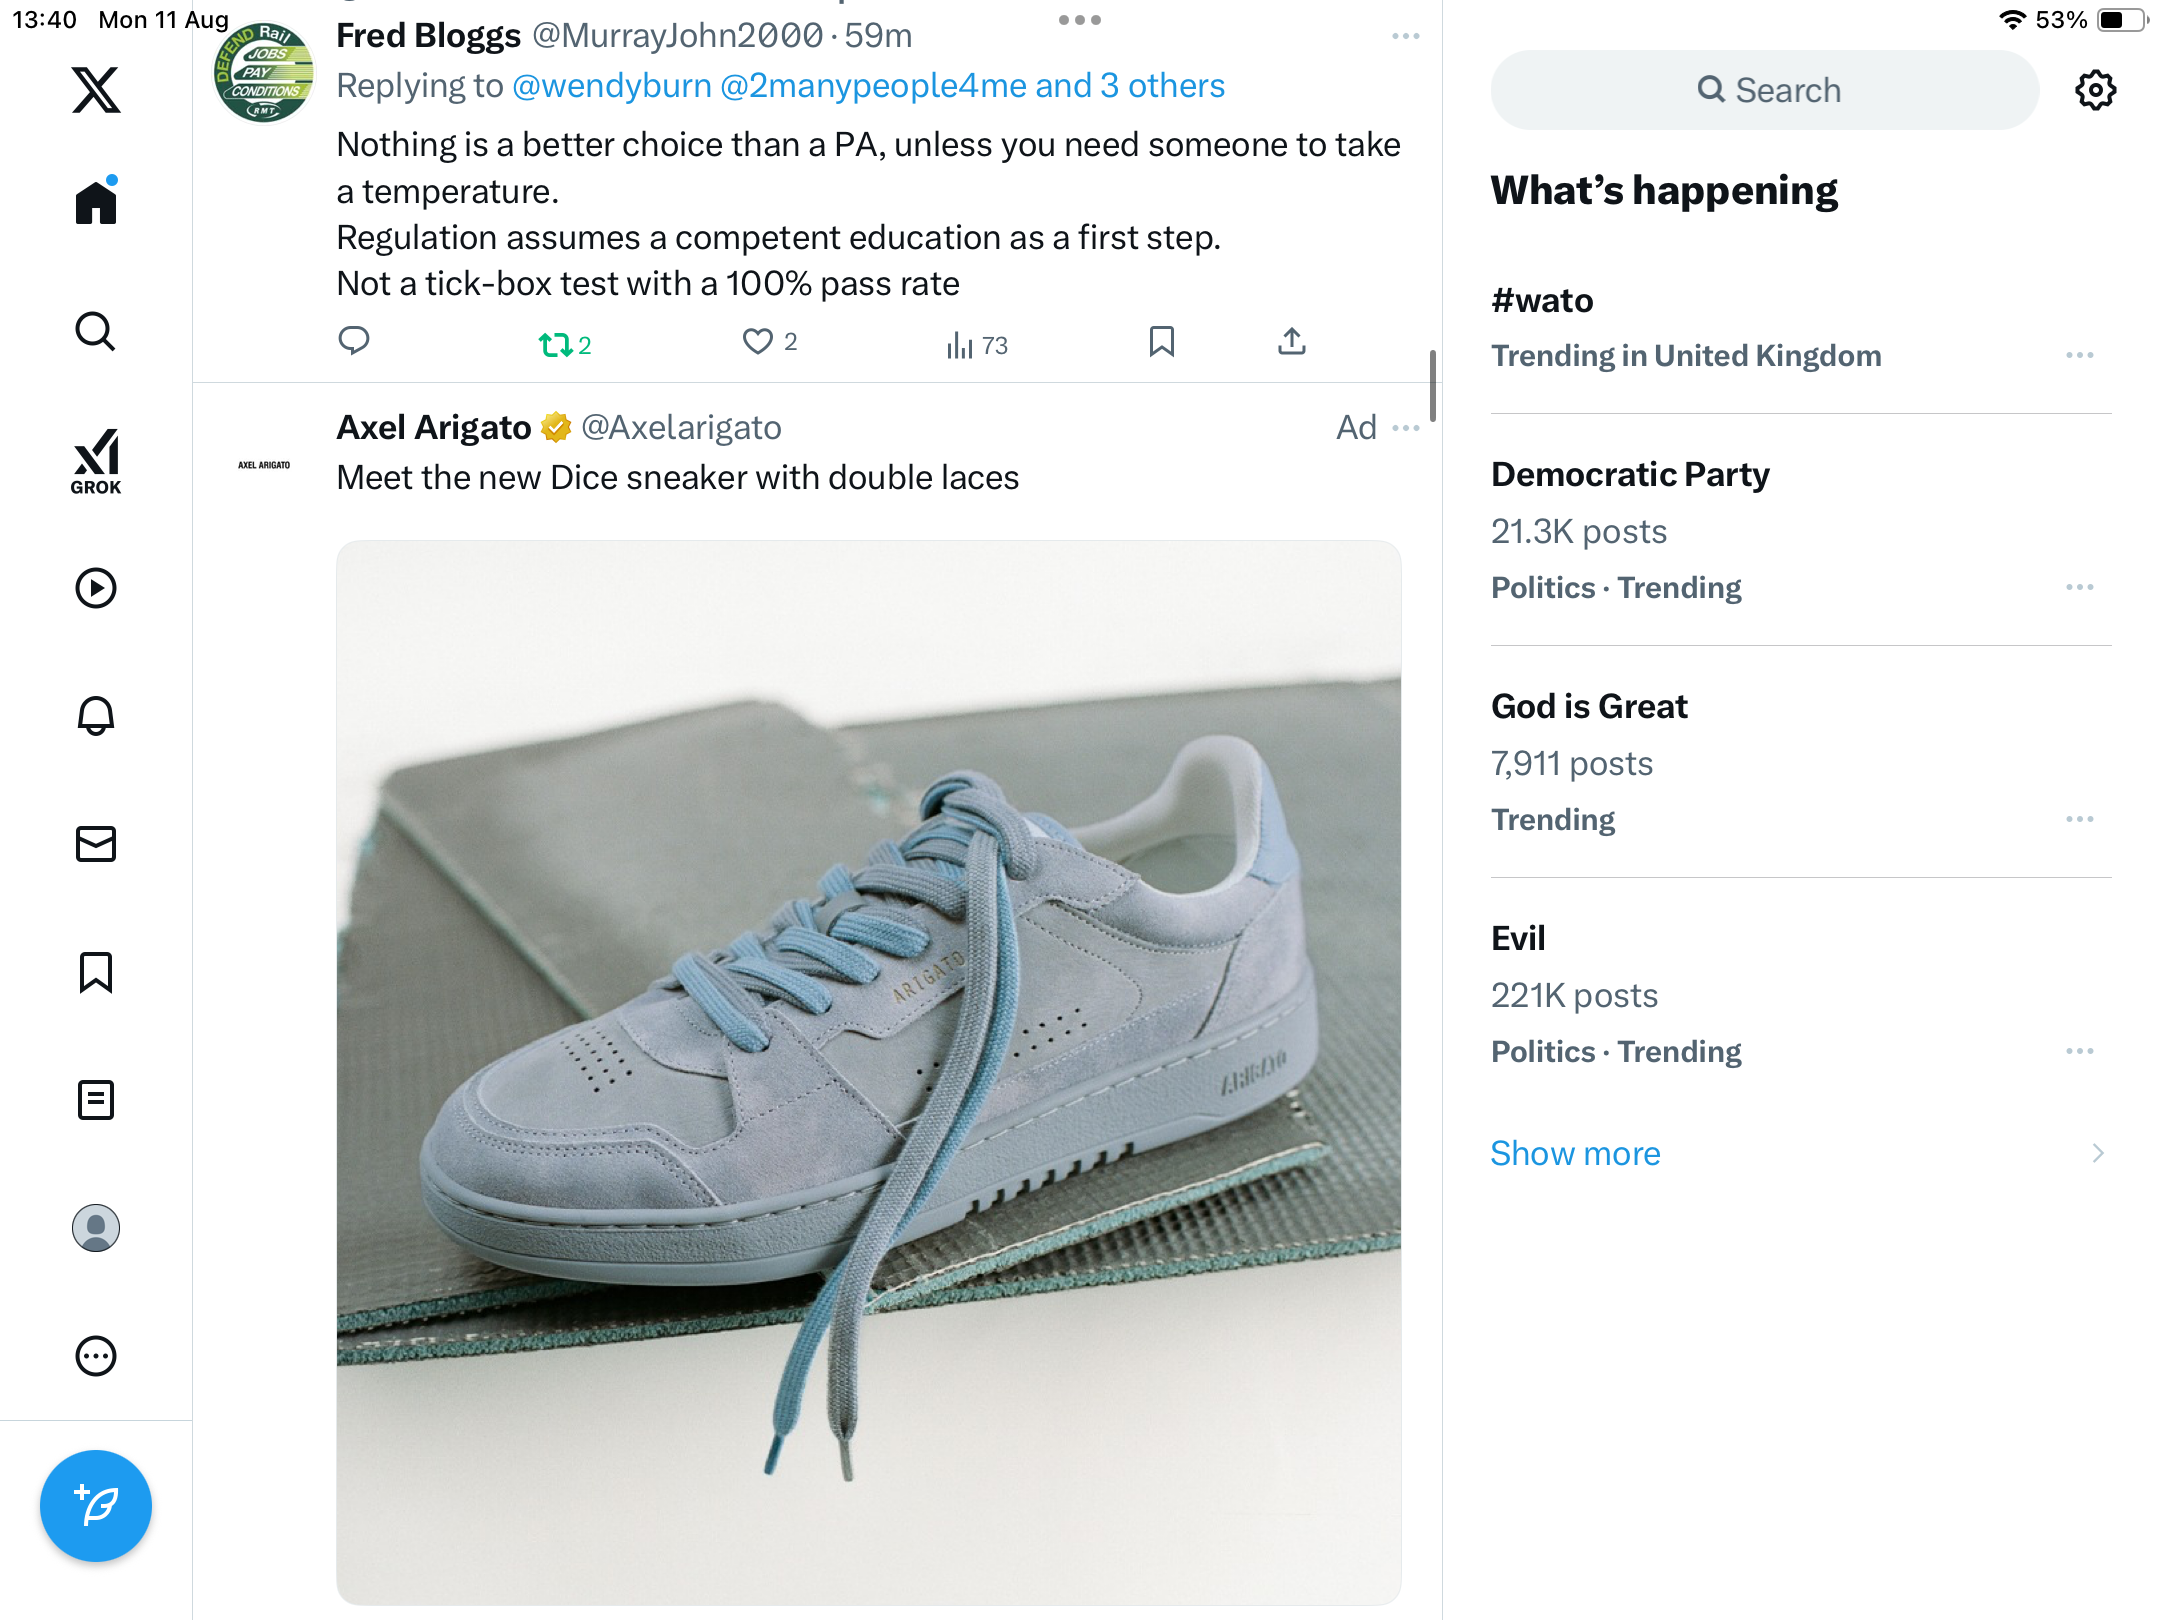The height and width of the screenshot is (1620, 2160).
Task: Like Fred Bloggs' reply
Action: click(x=758, y=342)
